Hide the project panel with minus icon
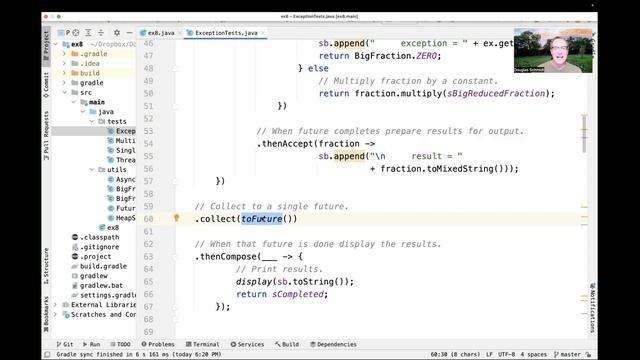The image size is (640, 360). pyautogui.click(x=129, y=33)
